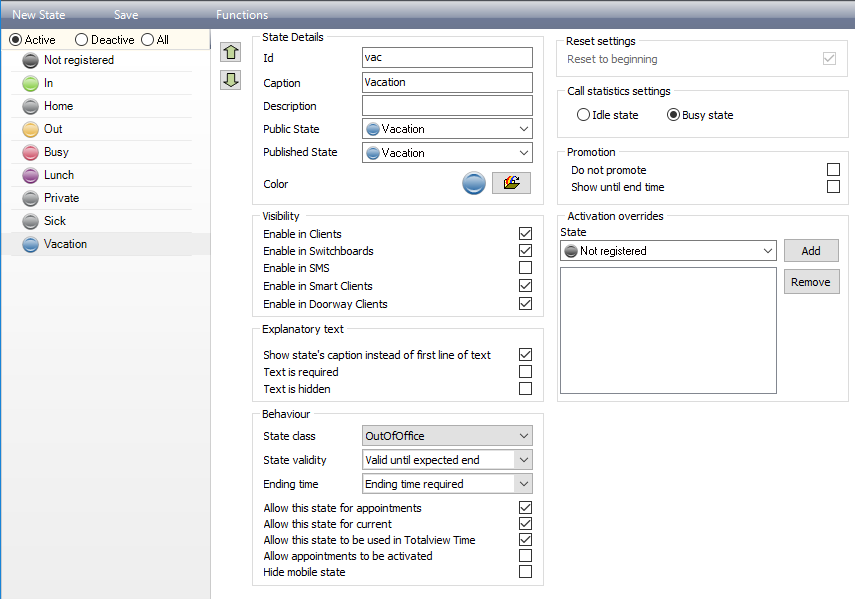Check the Do not promote box

[833, 170]
